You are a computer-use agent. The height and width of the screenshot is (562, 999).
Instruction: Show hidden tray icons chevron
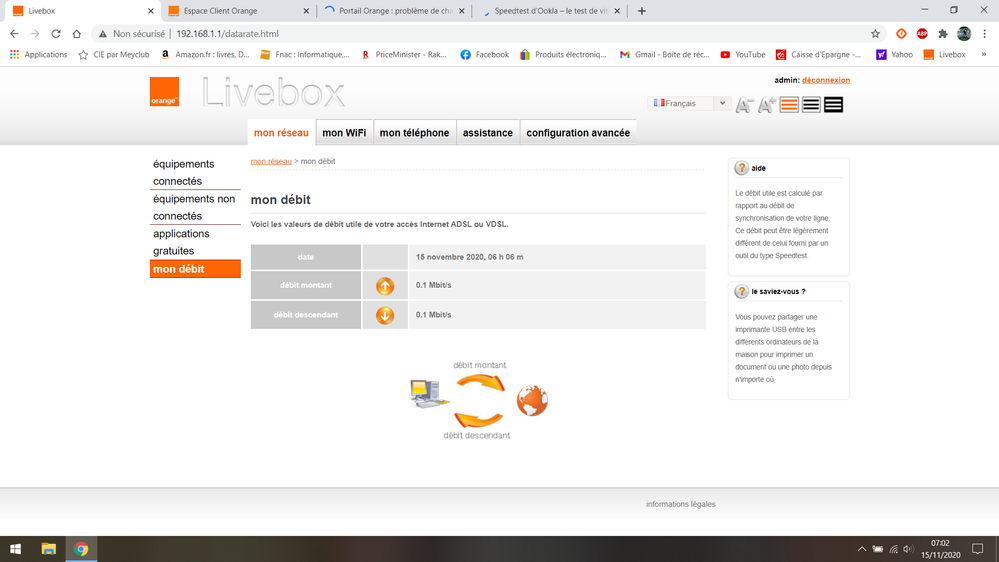(x=861, y=549)
